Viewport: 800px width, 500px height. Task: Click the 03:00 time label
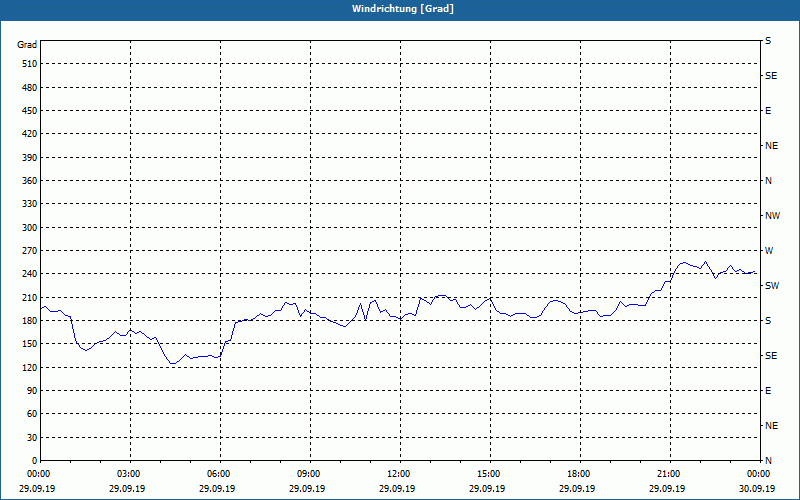tap(130, 474)
